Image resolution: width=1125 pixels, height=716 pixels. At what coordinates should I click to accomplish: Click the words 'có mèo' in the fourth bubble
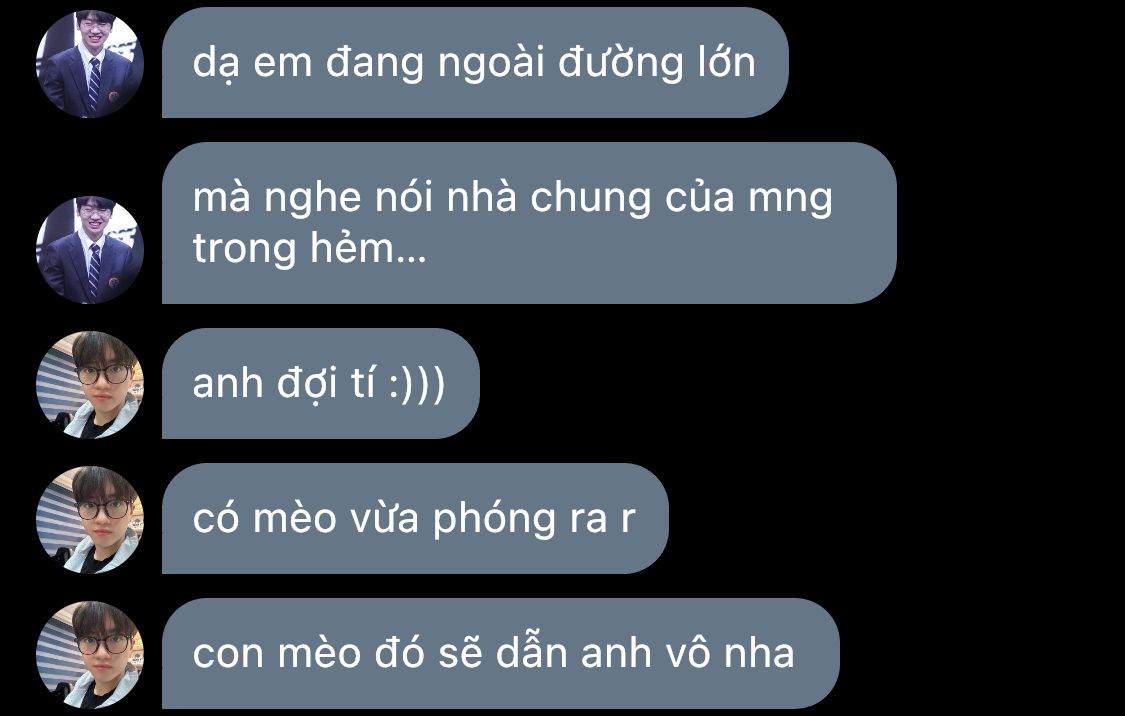[264, 518]
